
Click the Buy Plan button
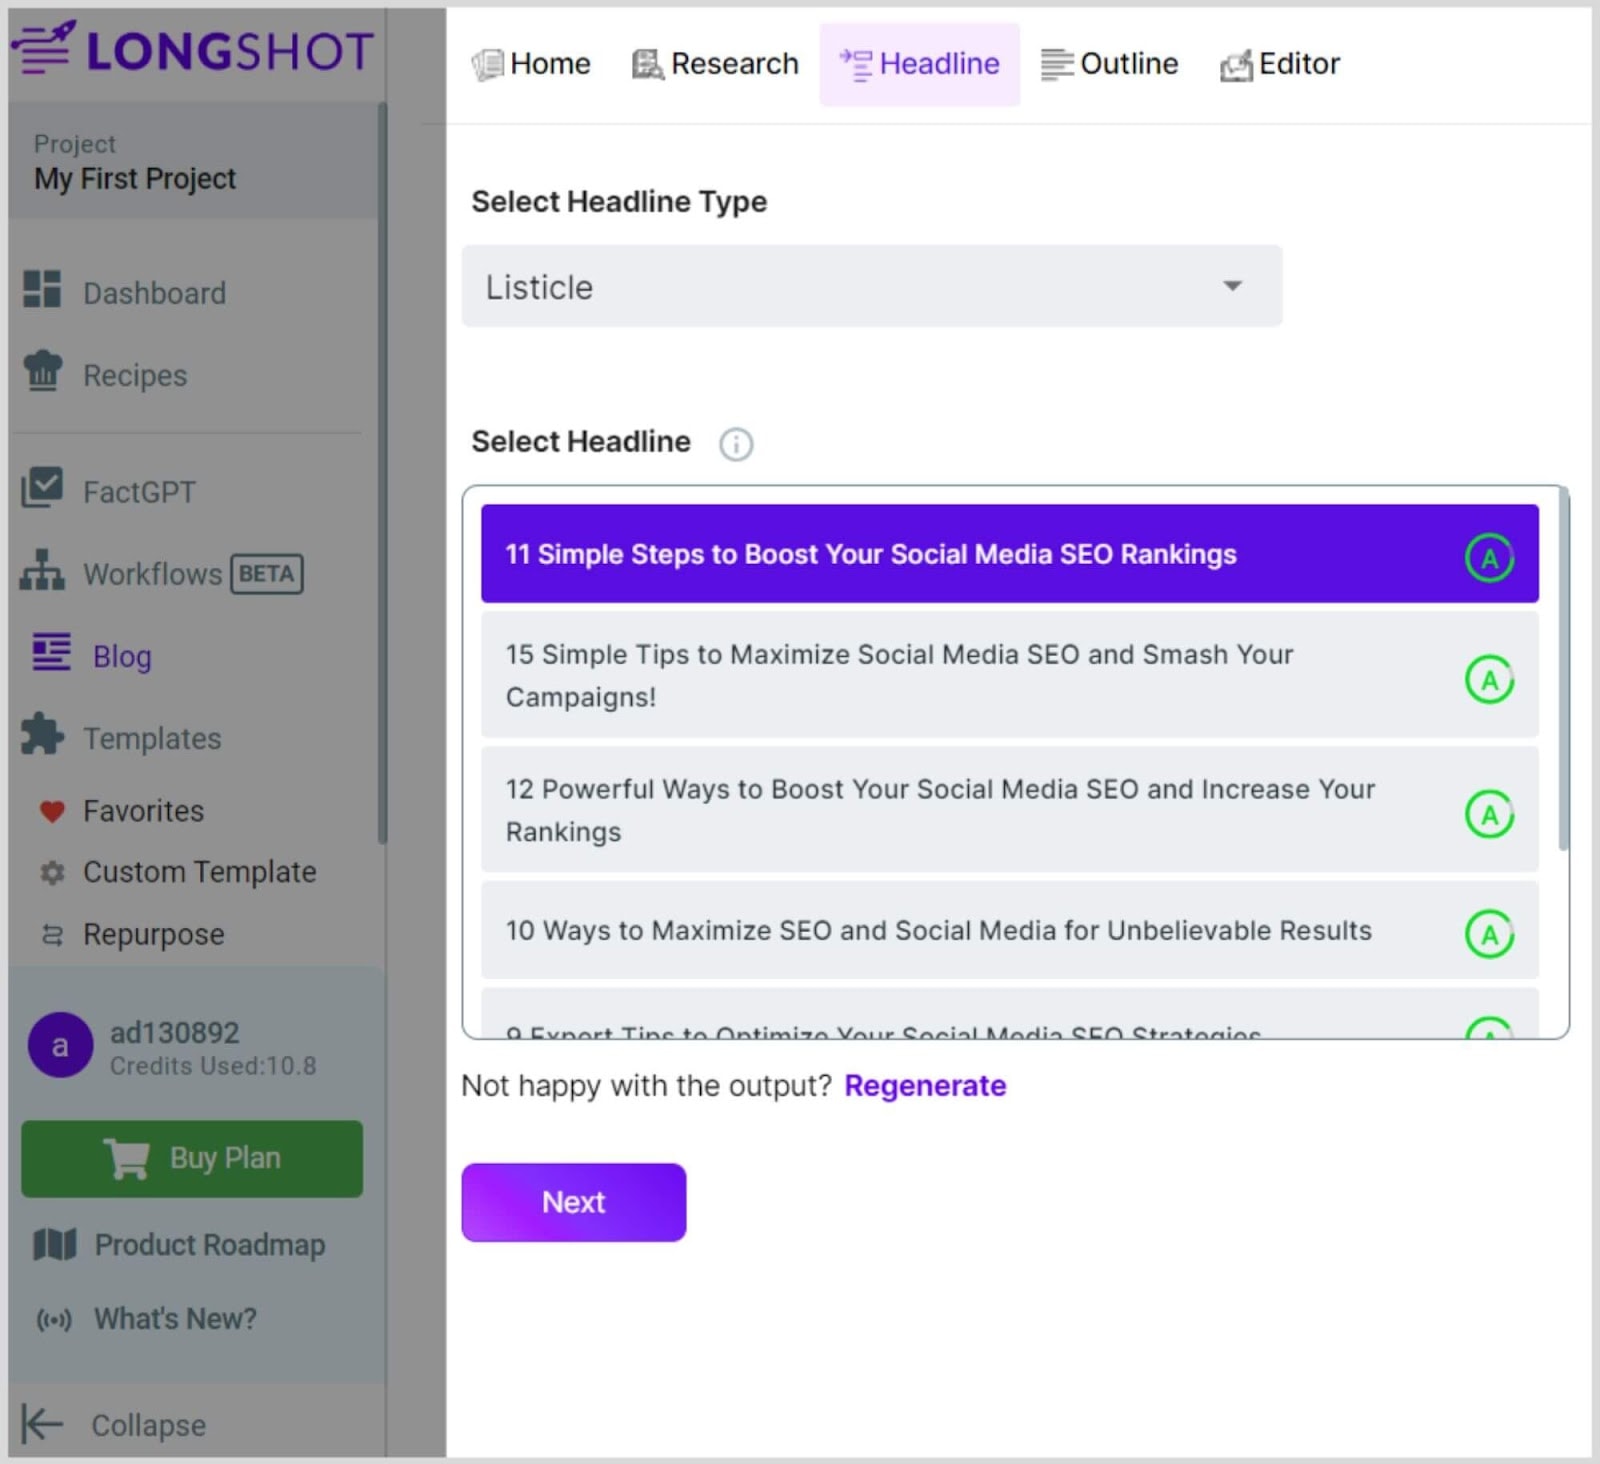click(x=191, y=1158)
